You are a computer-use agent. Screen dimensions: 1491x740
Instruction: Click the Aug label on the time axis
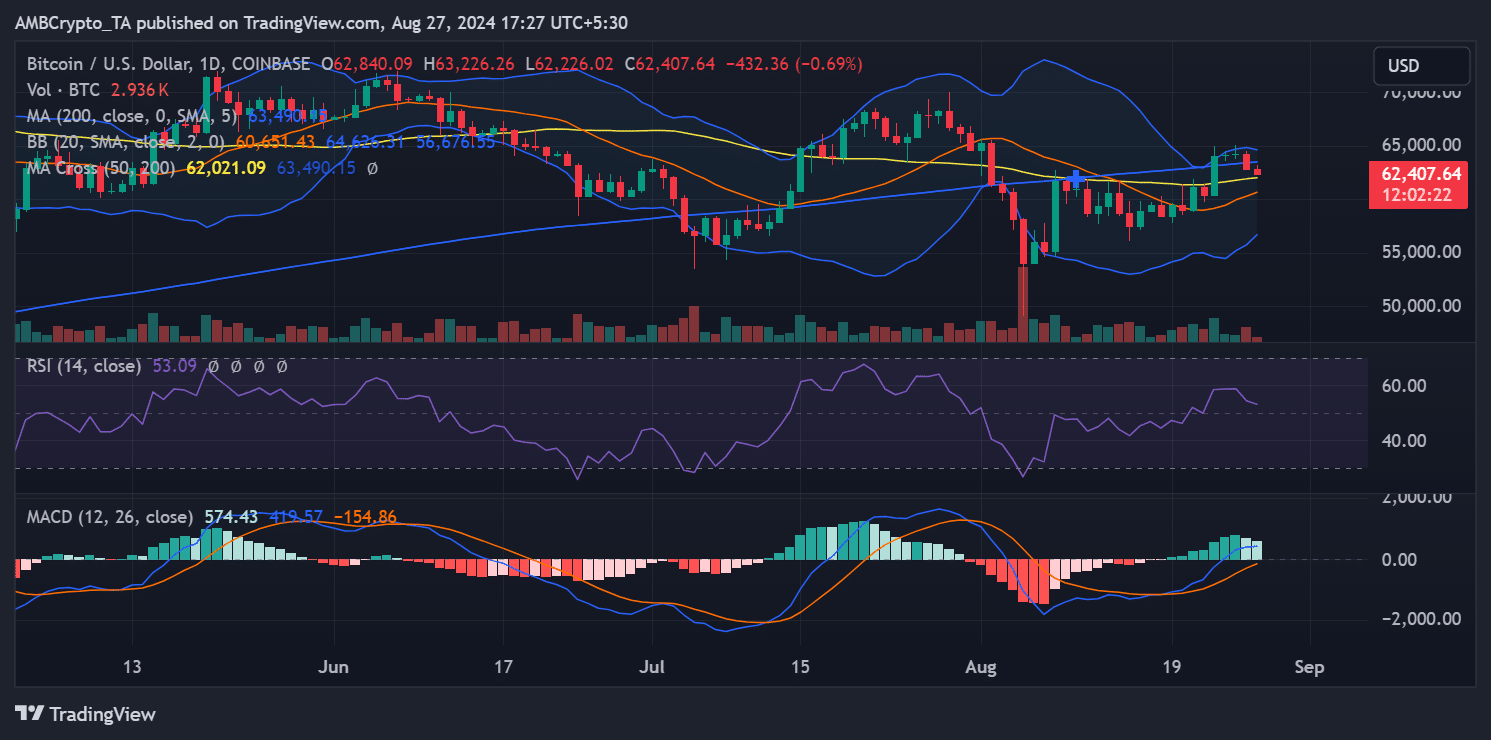[x=982, y=667]
